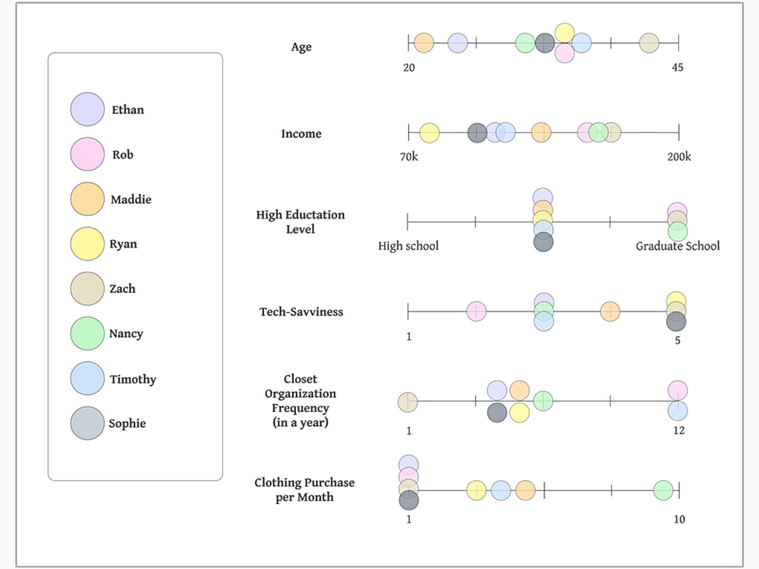Click the Tech-Savviness label
Screen dimensions: 759x569
pos(301,312)
